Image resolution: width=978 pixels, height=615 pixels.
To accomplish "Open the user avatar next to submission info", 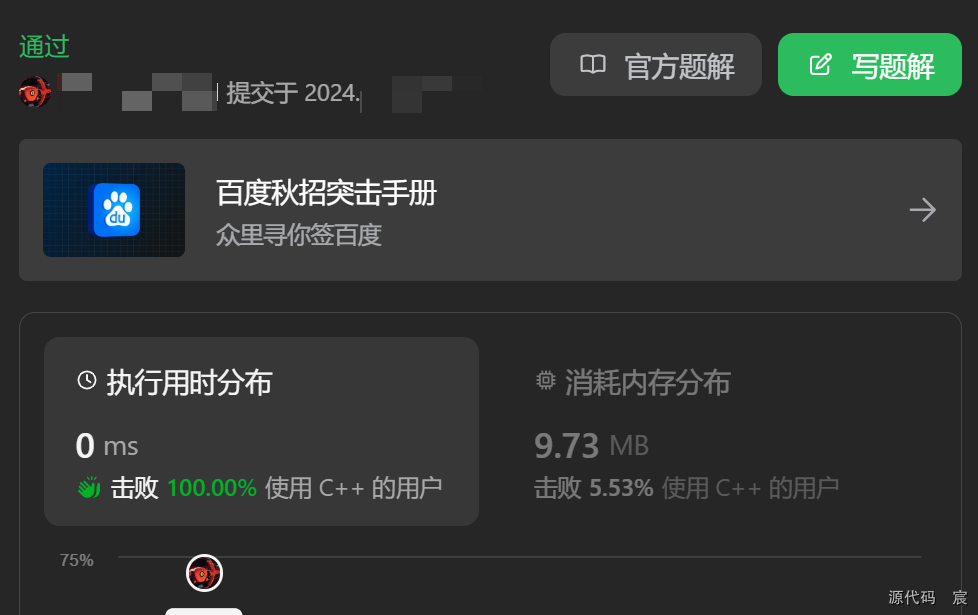I will 35,92.
